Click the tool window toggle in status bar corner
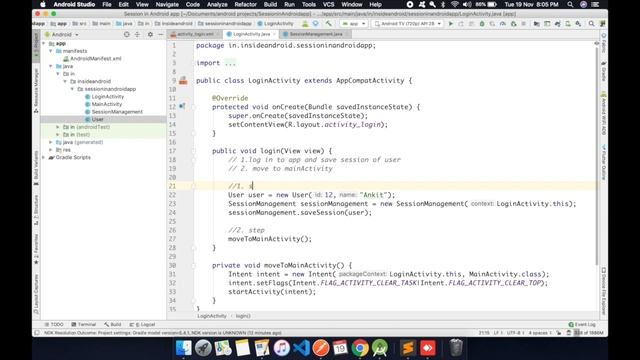The height and width of the screenshot is (360, 640). click(37, 333)
